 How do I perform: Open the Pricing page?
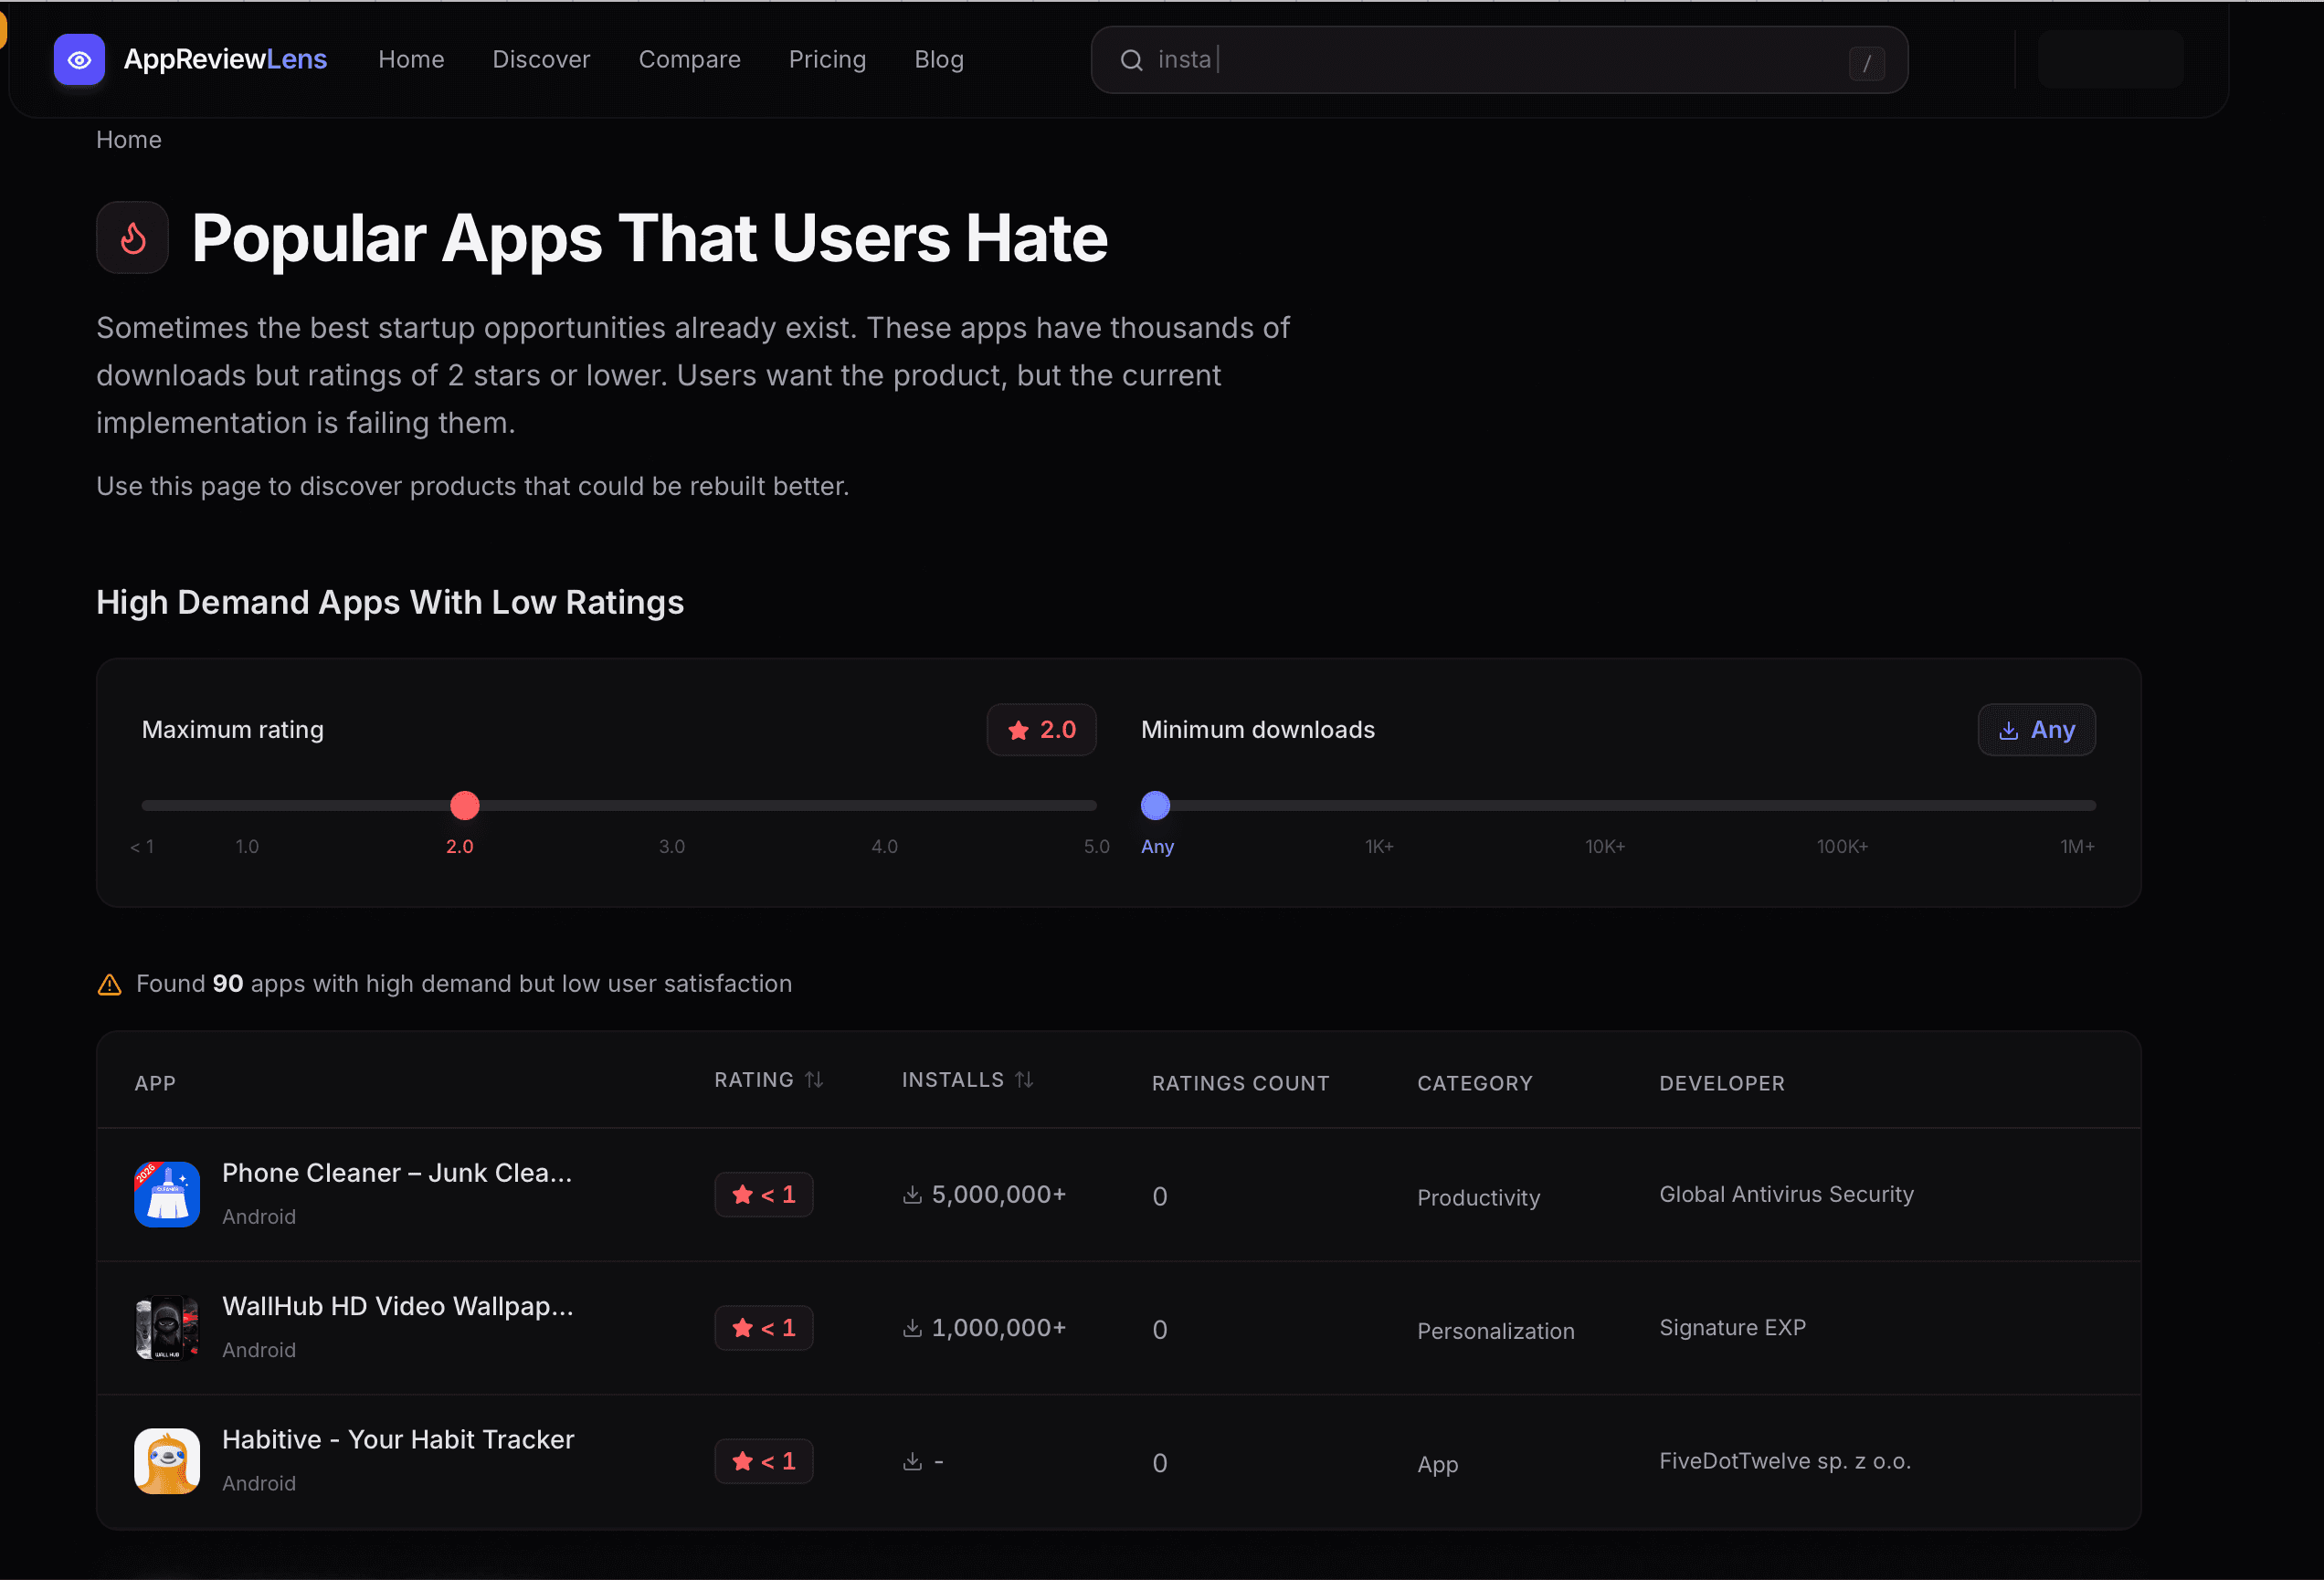coord(827,59)
